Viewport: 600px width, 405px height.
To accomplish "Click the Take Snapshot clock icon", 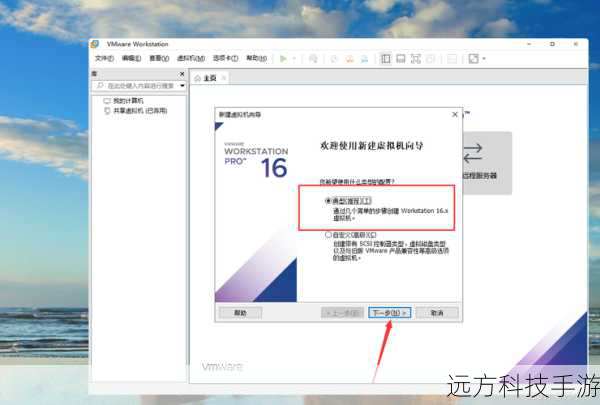I will coord(334,59).
